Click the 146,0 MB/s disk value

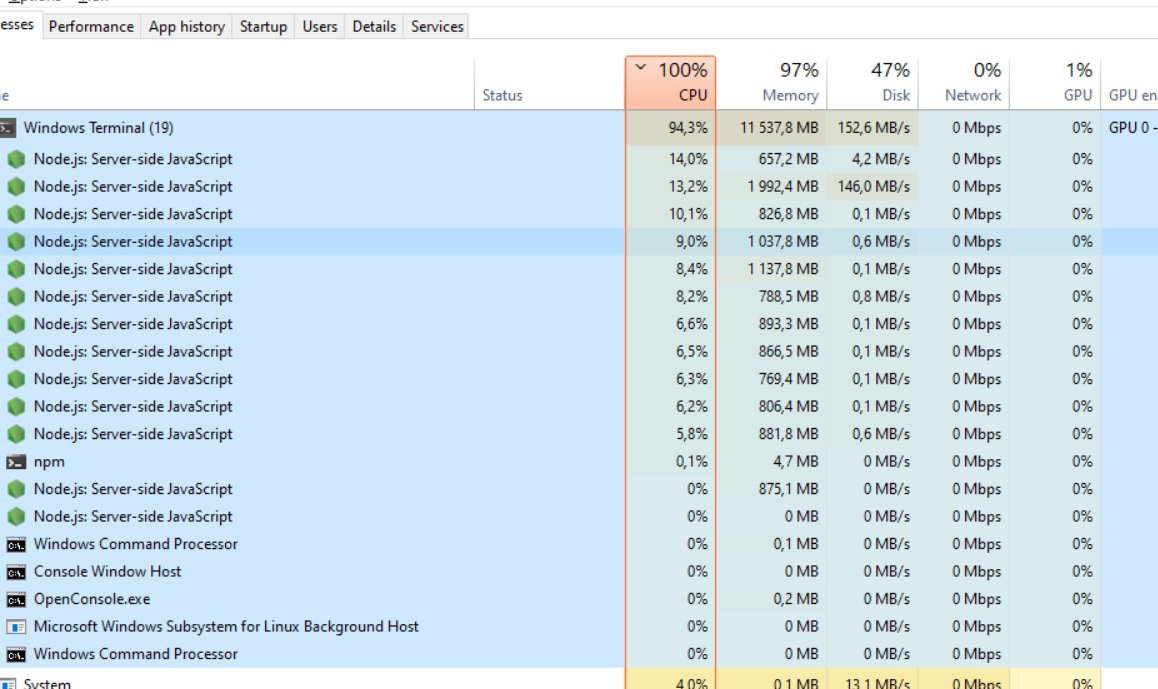pos(874,187)
